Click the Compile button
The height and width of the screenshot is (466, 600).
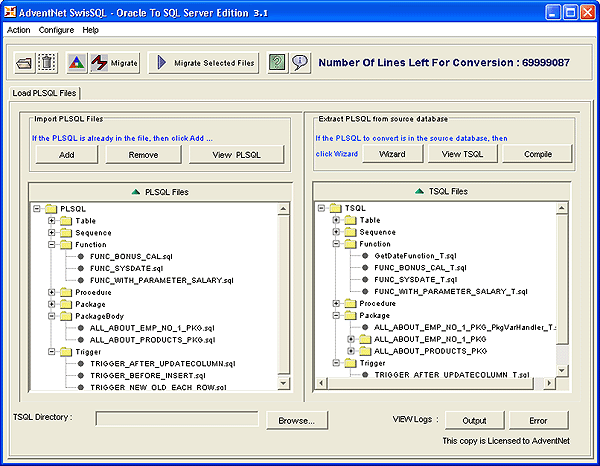click(x=538, y=154)
